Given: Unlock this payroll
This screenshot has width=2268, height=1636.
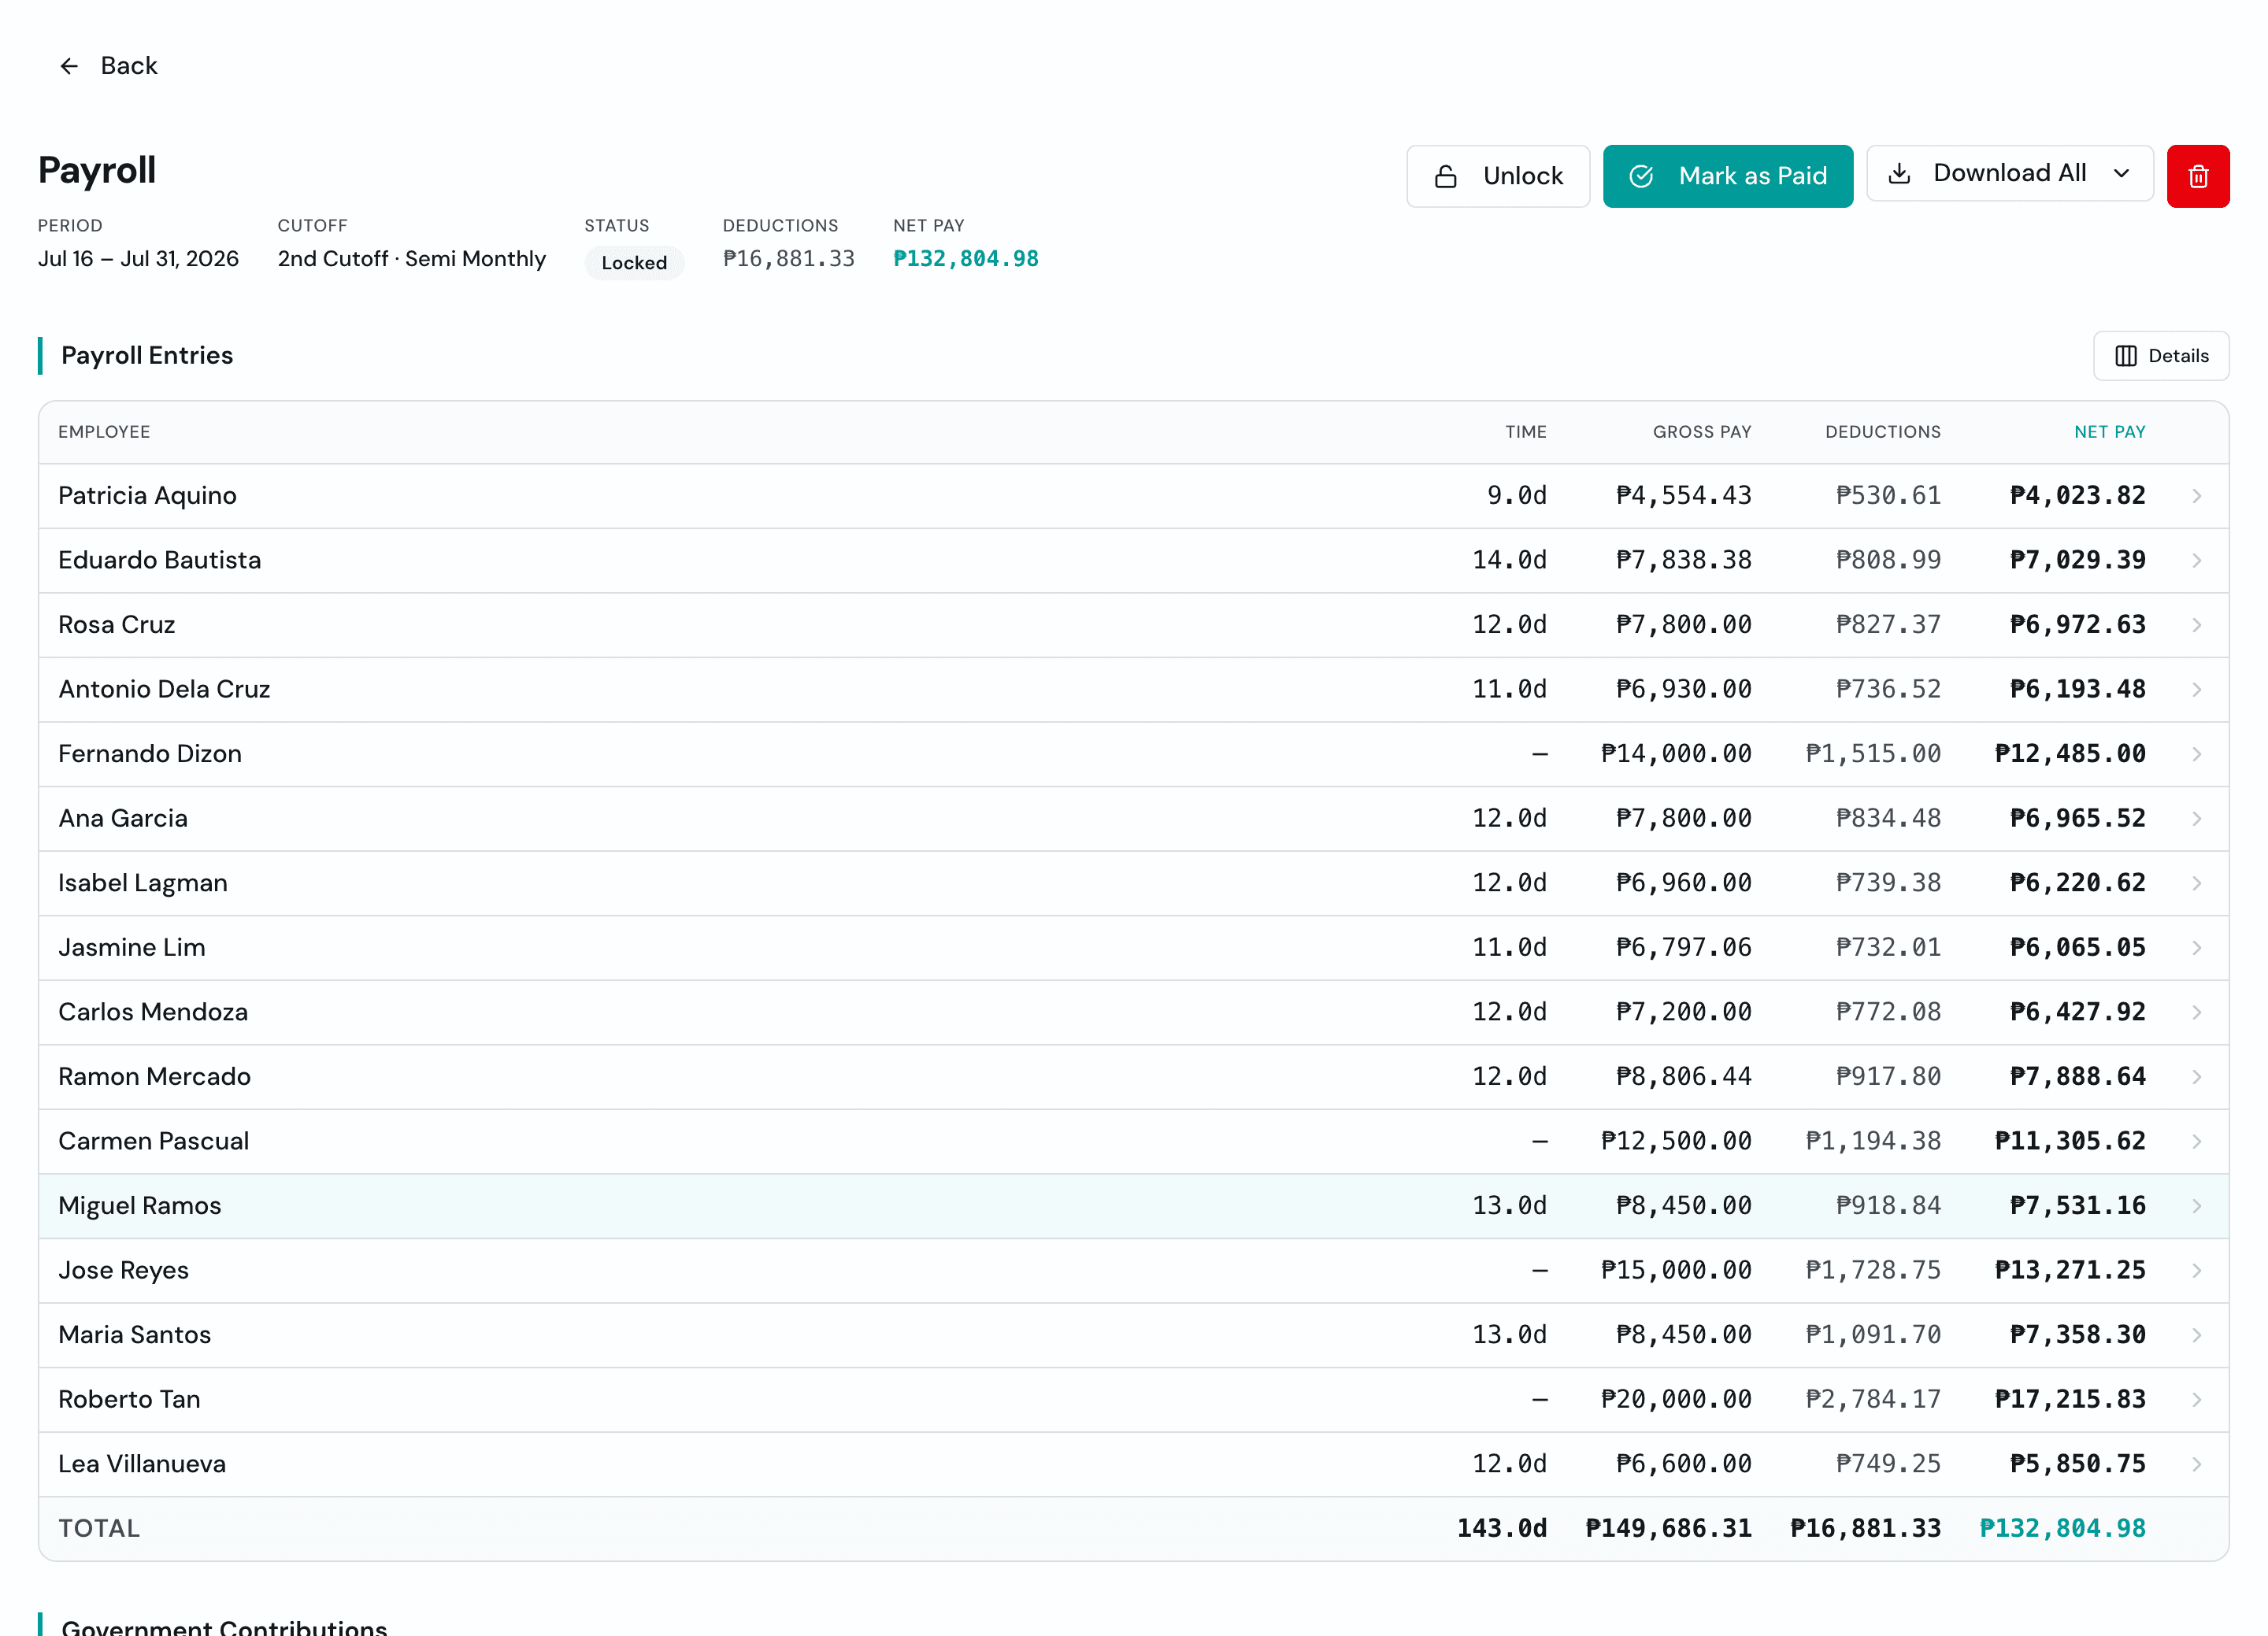Looking at the screenshot, I should point(1497,176).
